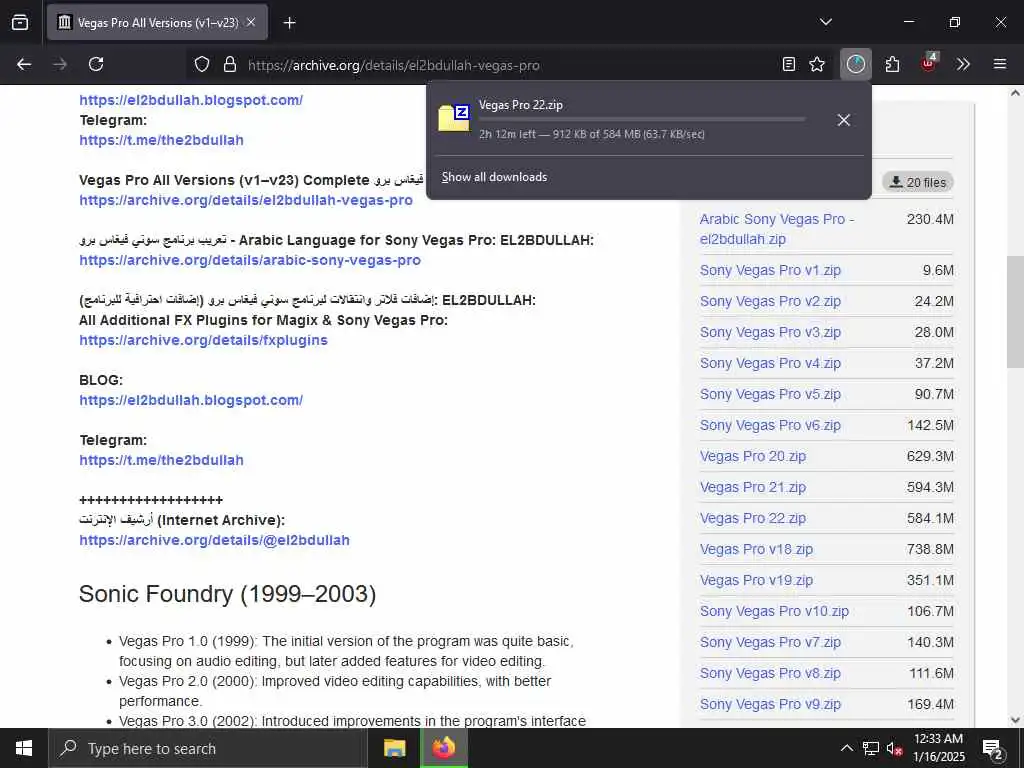This screenshot has height=768, width=1024.
Task: Open the tracking protection shield icon
Action: (202, 64)
